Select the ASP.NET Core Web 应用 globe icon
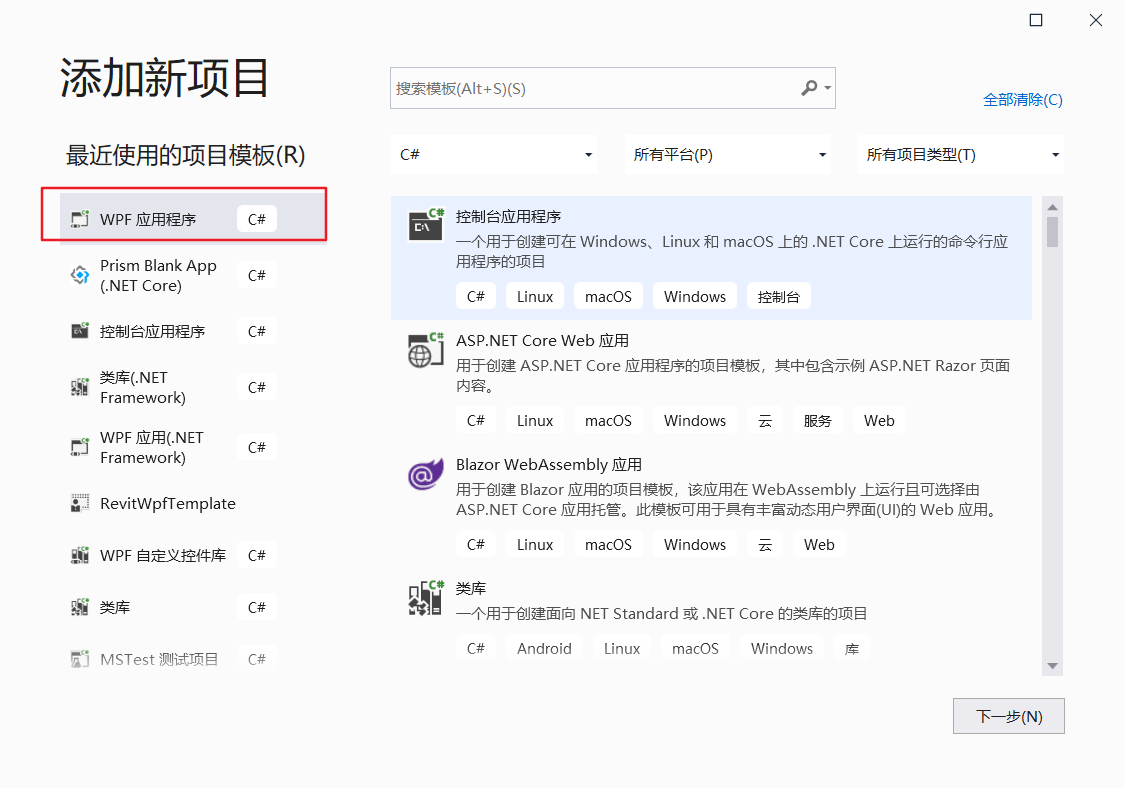 [426, 350]
